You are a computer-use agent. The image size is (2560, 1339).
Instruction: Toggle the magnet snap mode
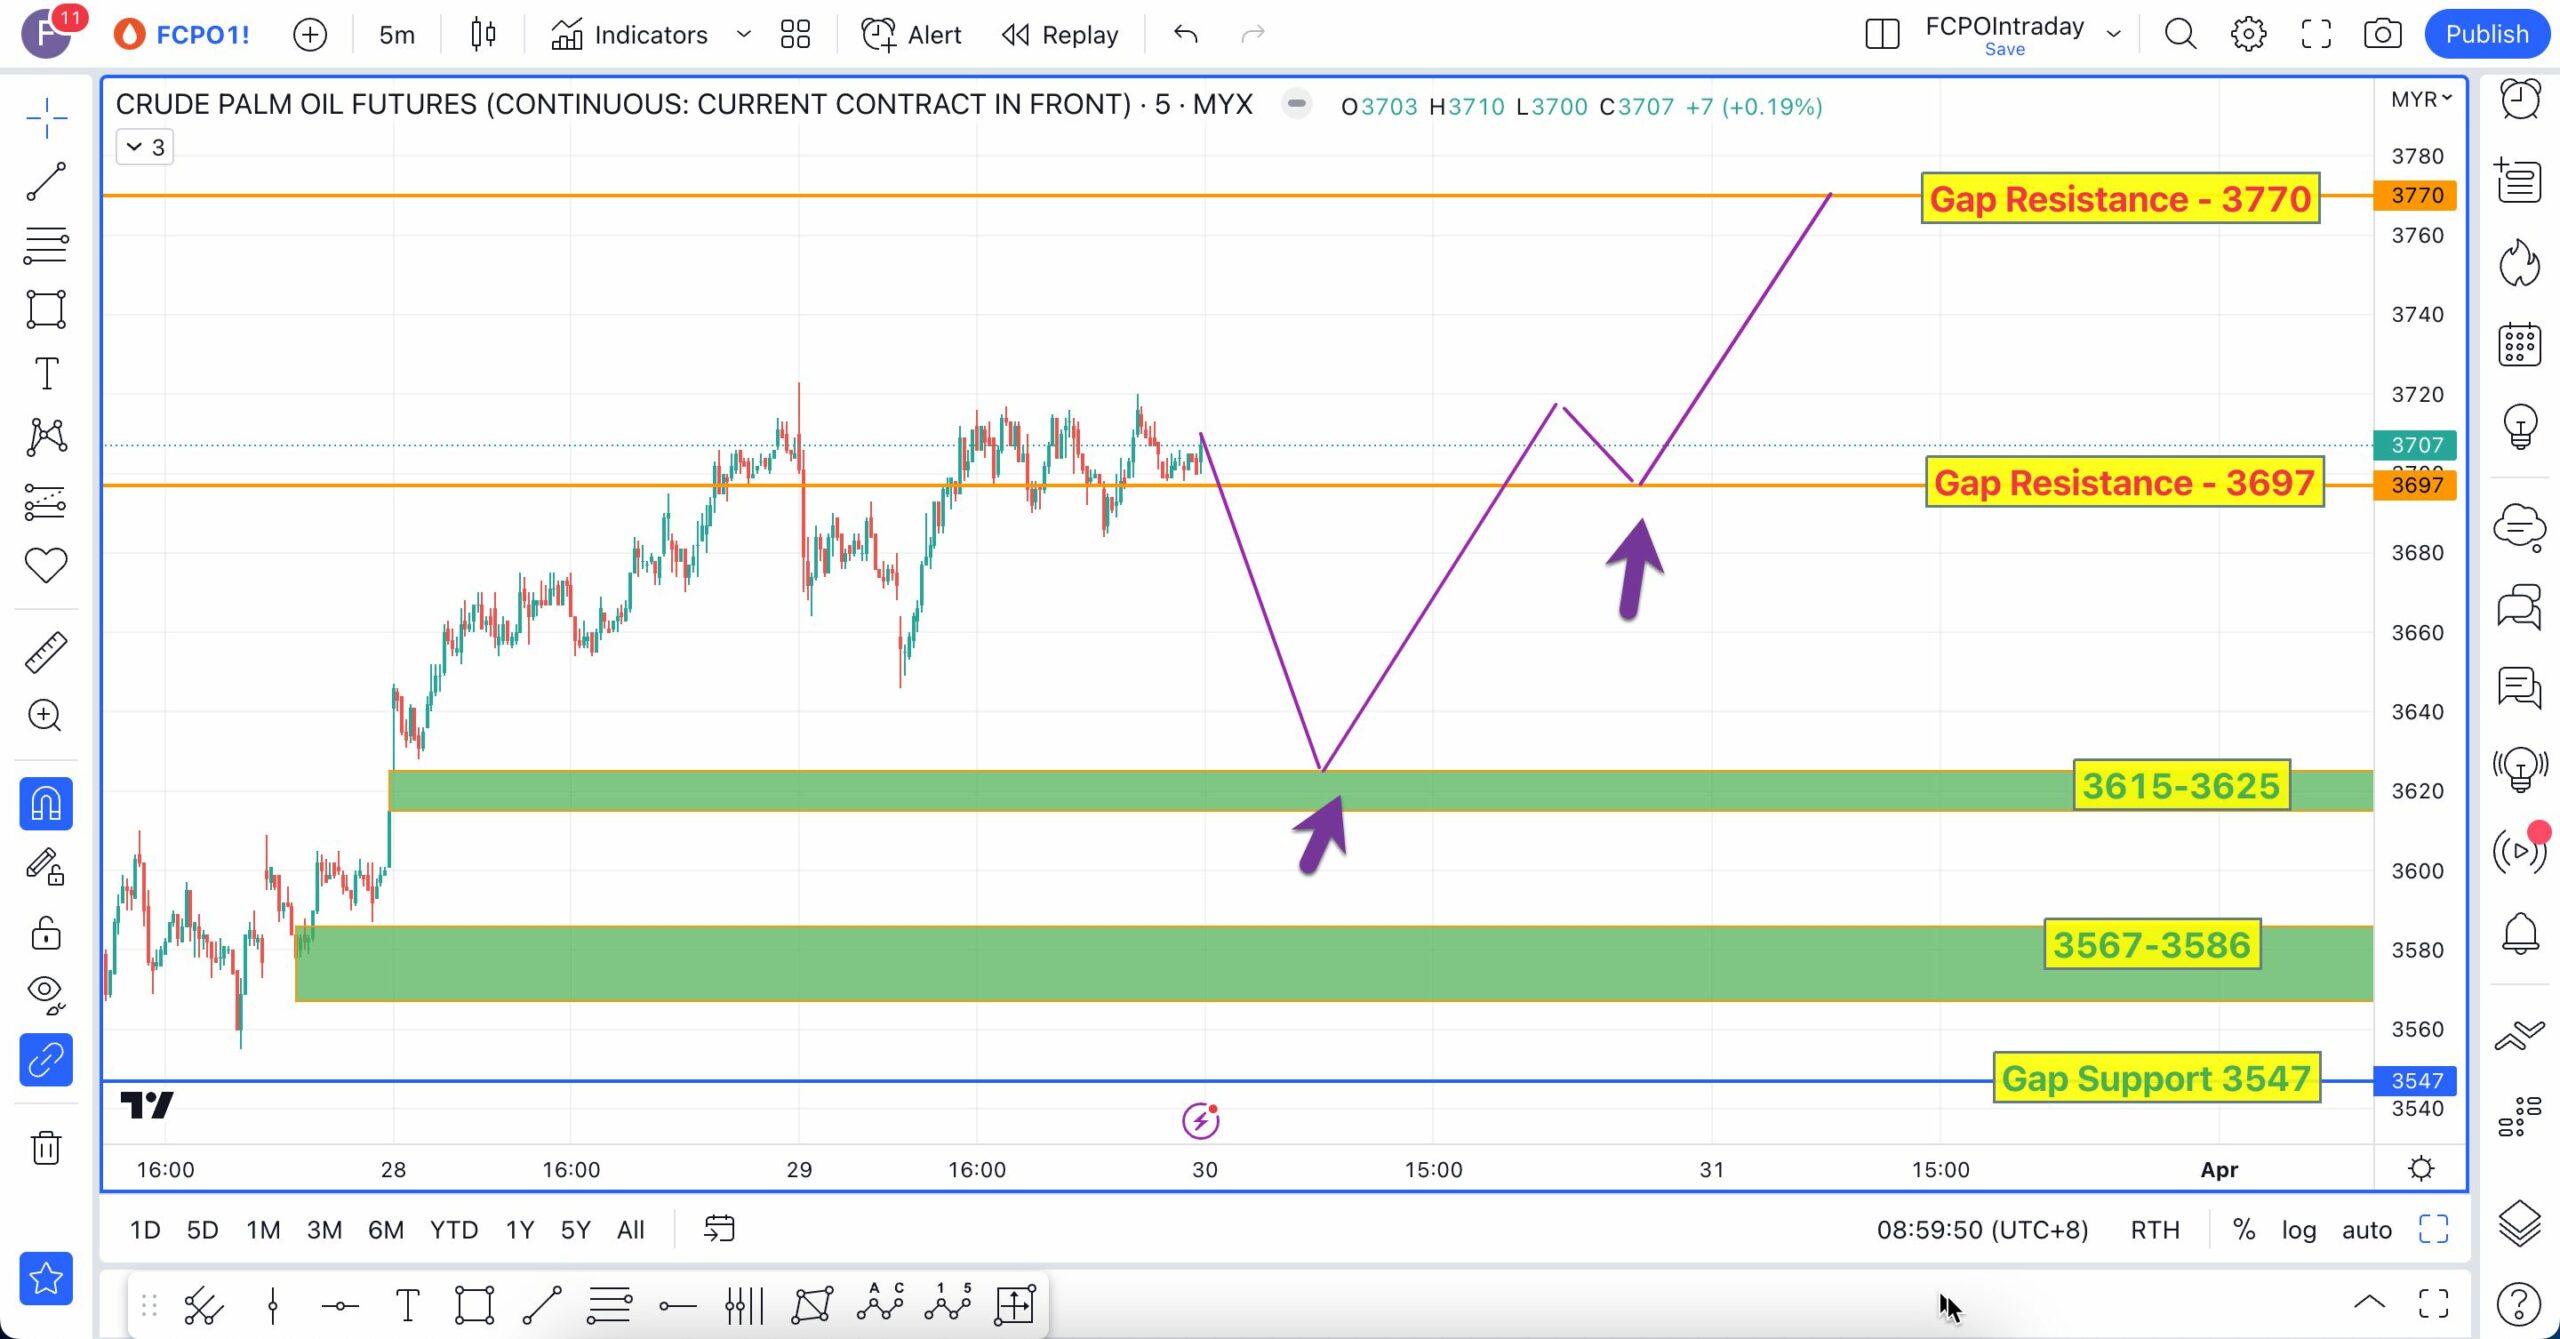click(x=46, y=804)
